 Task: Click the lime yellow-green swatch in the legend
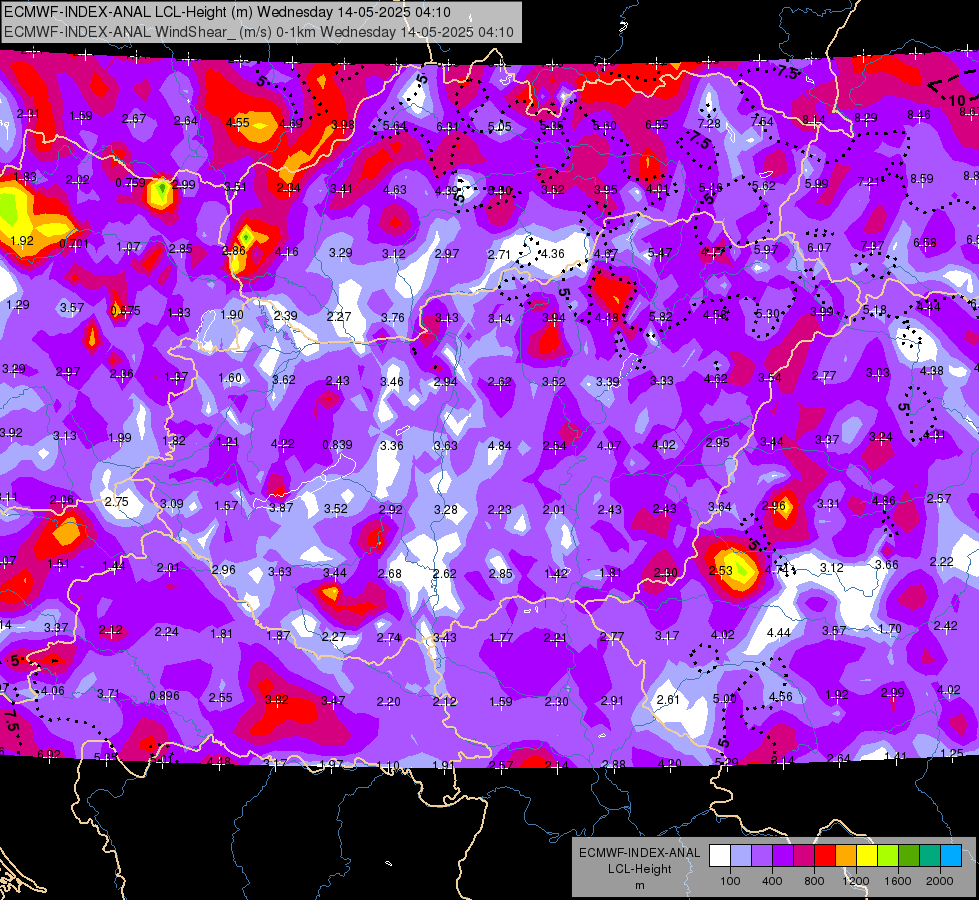(888, 856)
